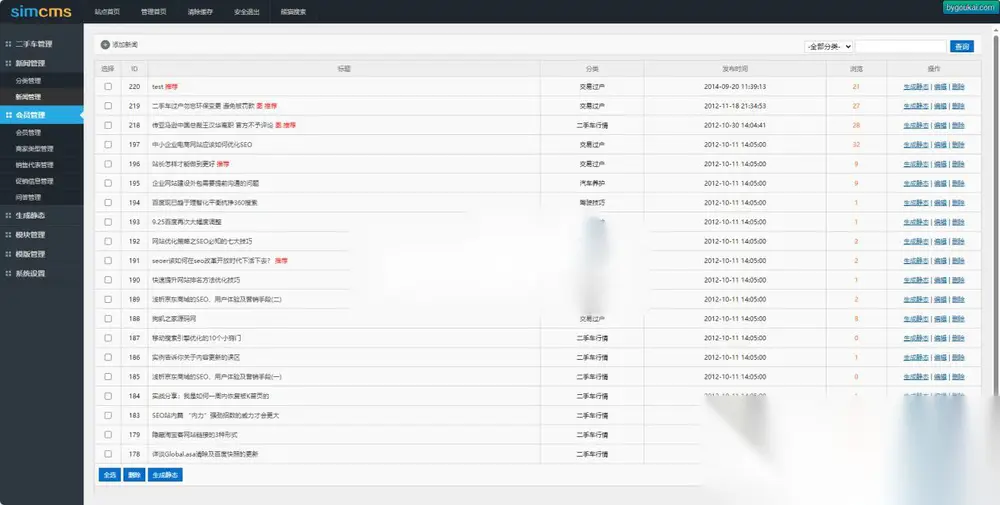Click the keyword search input field
Screen dimensions: 1000x505
click(x=901, y=47)
